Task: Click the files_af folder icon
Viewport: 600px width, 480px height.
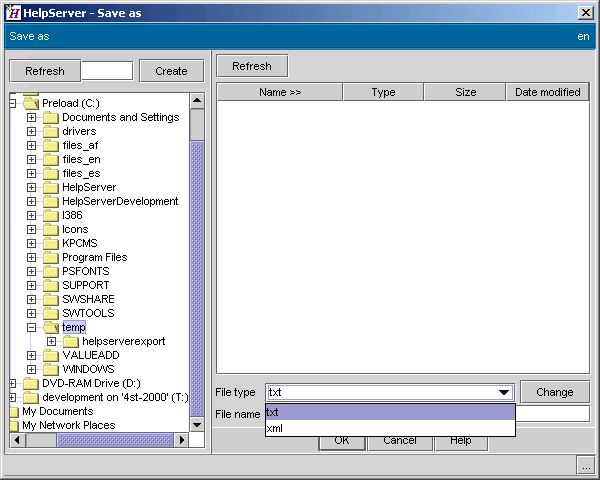Action: 51,145
